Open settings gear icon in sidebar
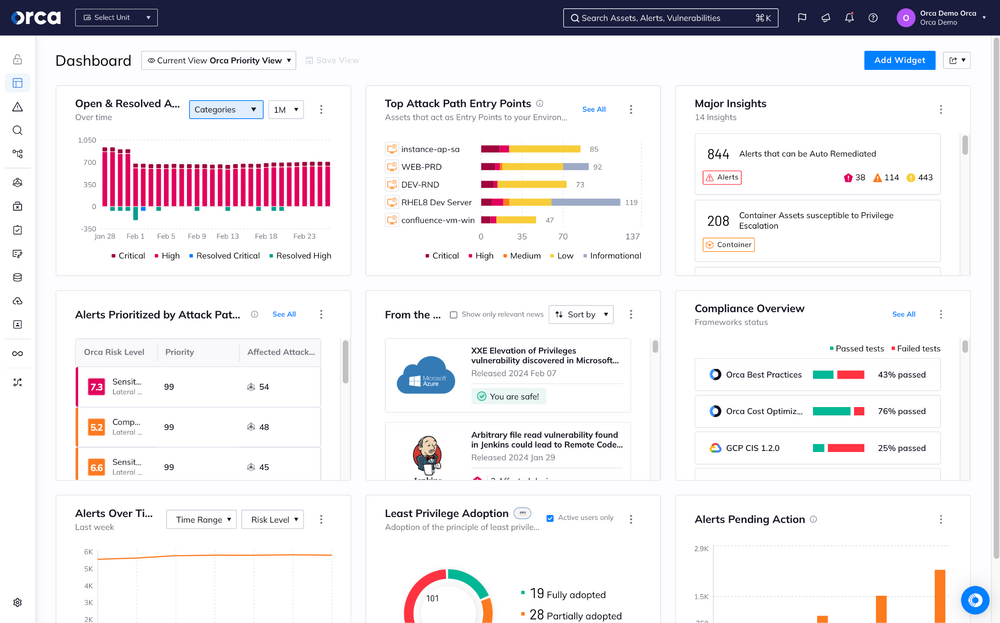The height and width of the screenshot is (623, 1000). tap(17, 602)
